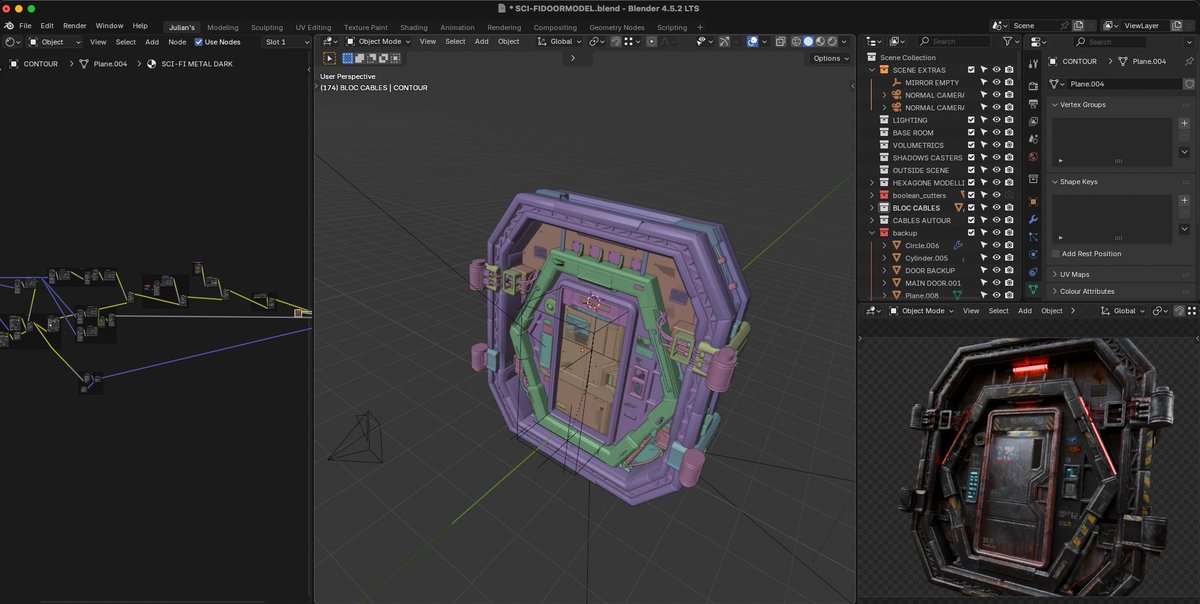1200x604 pixels.
Task: Open the Slot 1 material slot dropdown
Action: click(x=286, y=42)
